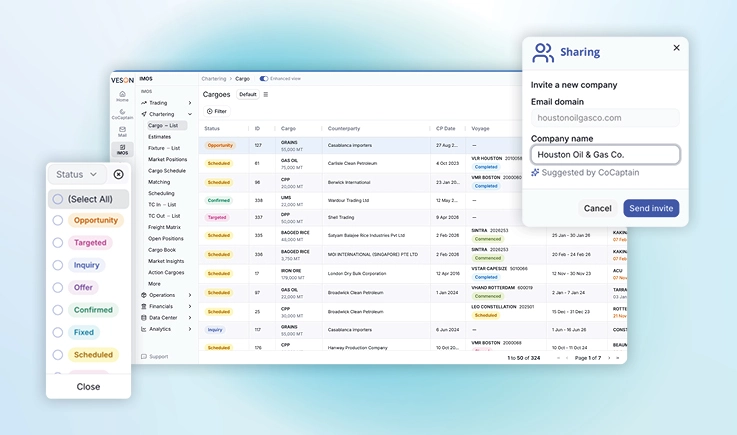Image resolution: width=737 pixels, height=435 pixels.
Task: Check the Targeted status option
Action: click(58, 243)
